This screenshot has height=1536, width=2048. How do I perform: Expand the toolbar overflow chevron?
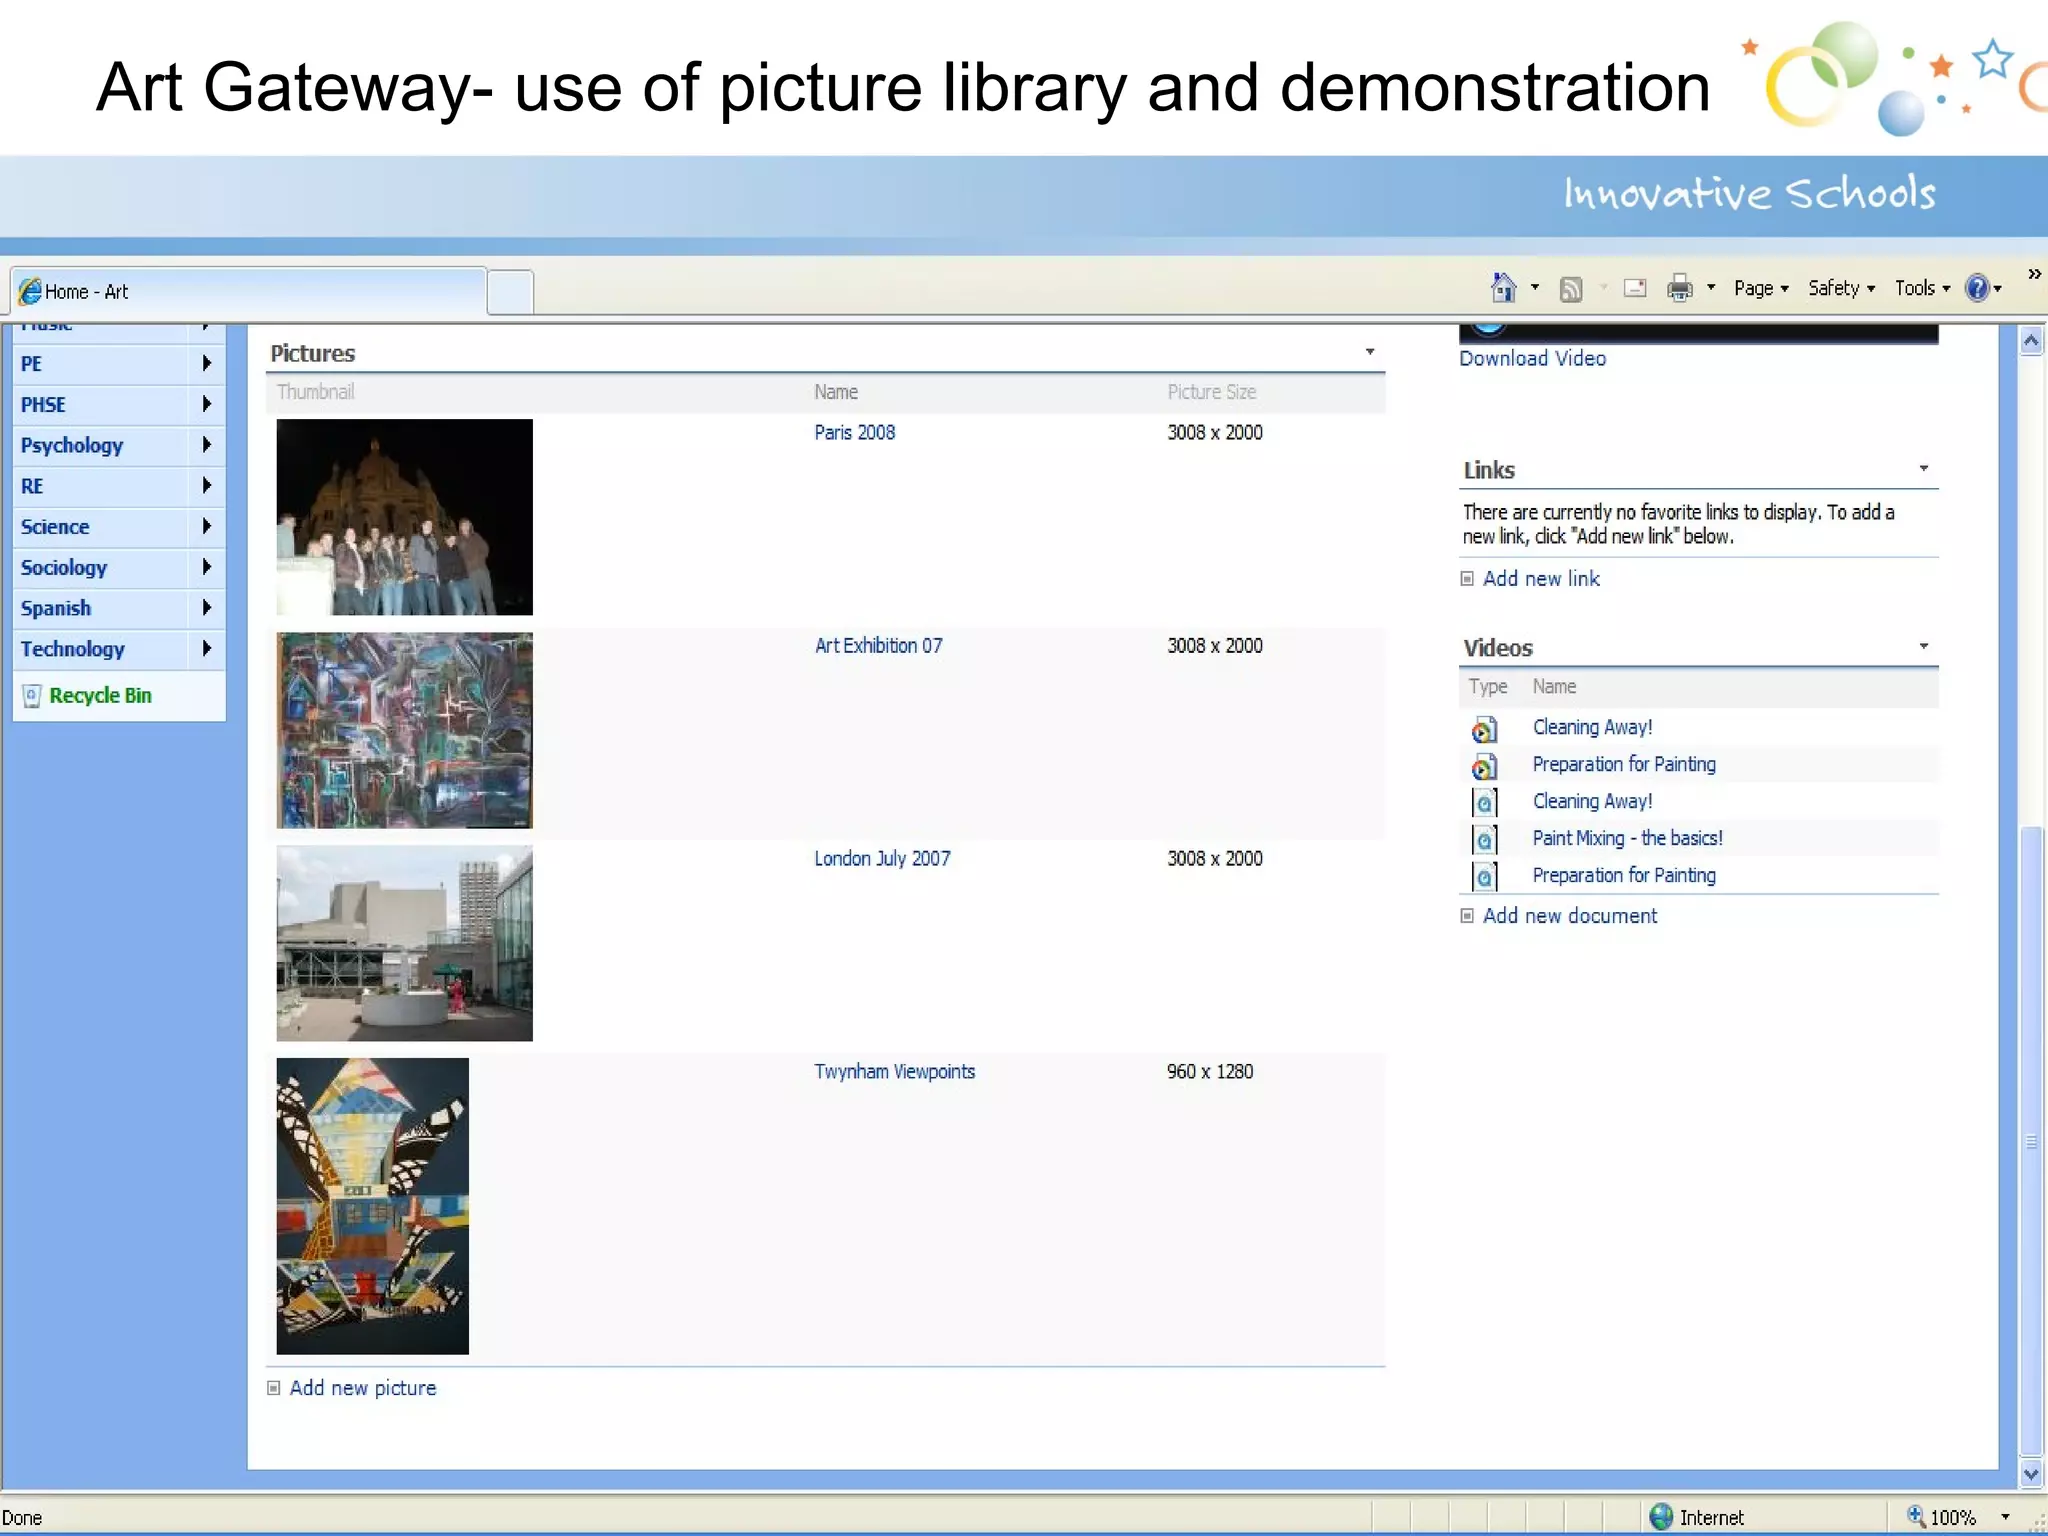click(x=2034, y=274)
